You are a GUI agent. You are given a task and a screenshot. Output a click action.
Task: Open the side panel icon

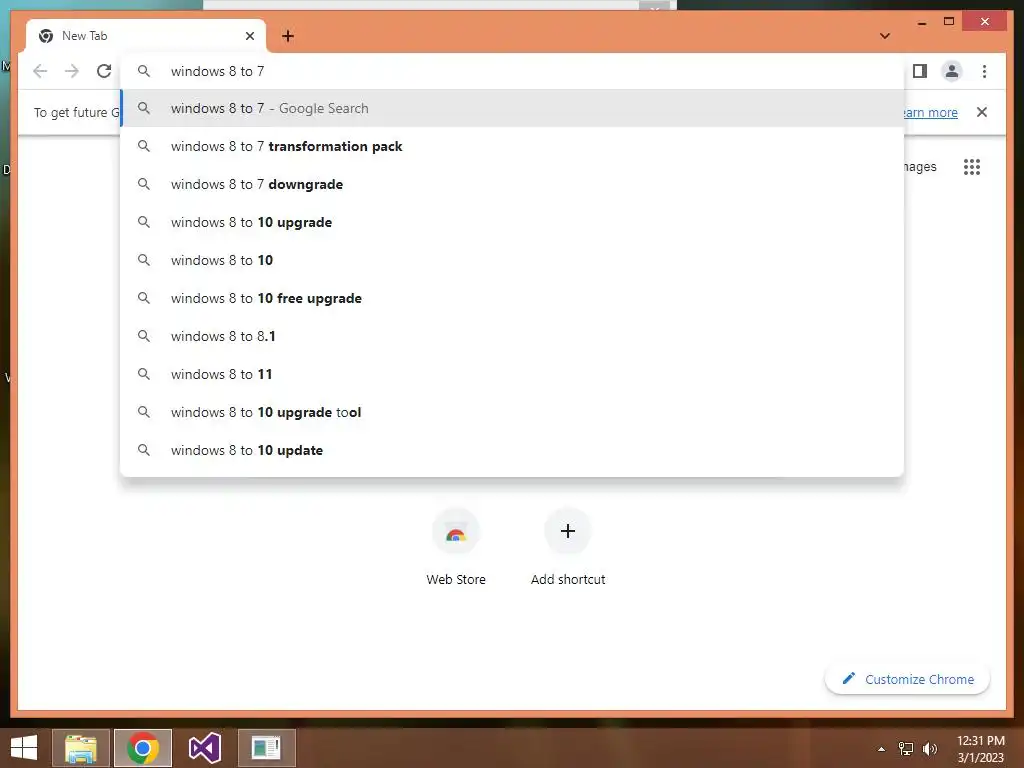pos(920,71)
